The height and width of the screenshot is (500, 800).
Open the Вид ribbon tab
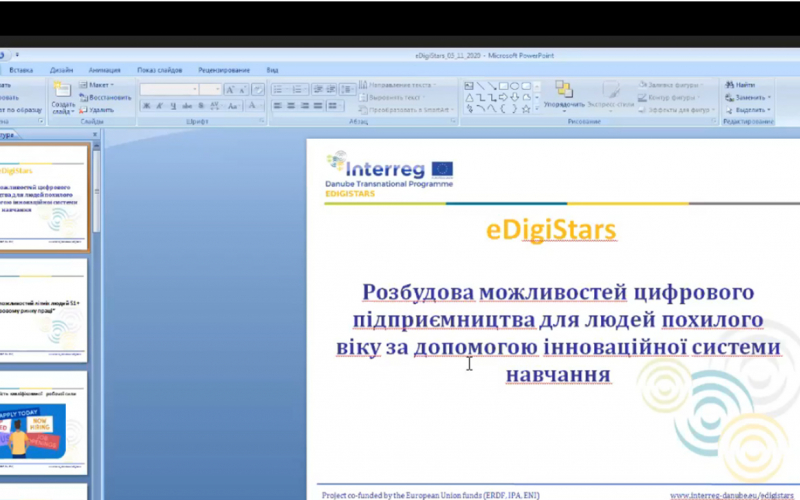coord(272,70)
